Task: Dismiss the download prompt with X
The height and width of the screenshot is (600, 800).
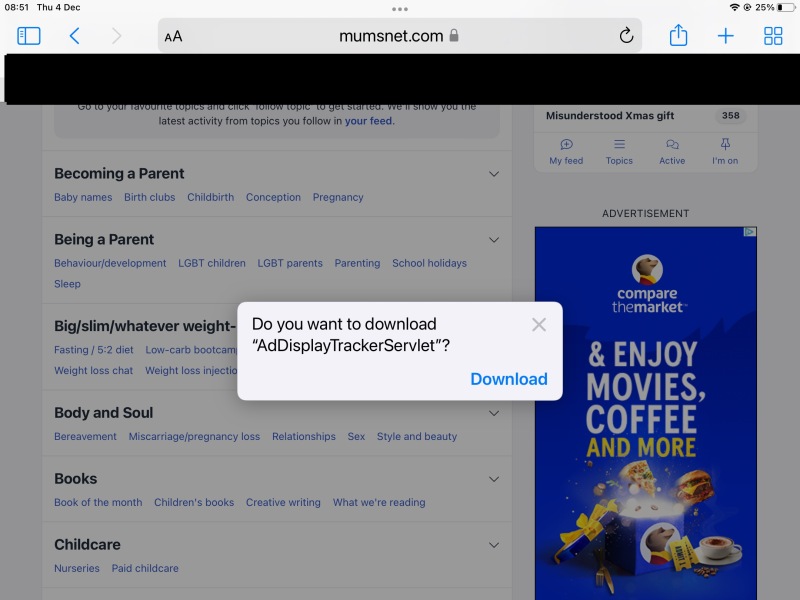Action: pos(539,324)
